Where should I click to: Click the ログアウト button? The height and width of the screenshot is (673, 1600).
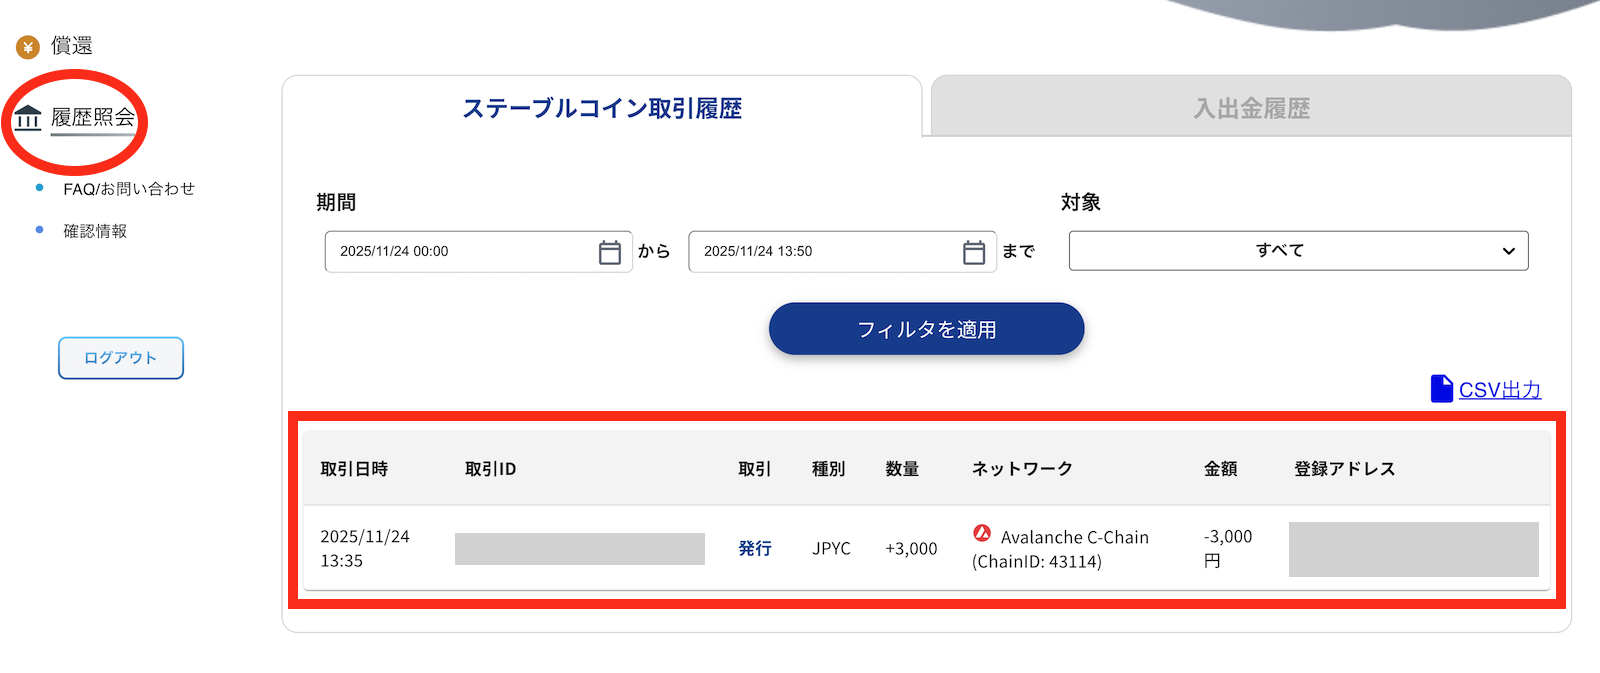point(121,358)
